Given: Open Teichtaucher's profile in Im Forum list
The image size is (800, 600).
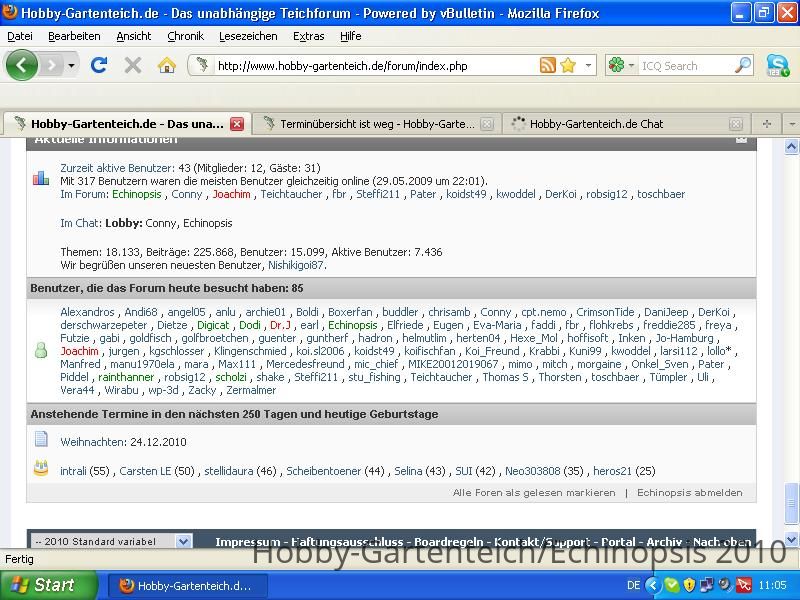Looking at the screenshot, I should click(291, 194).
